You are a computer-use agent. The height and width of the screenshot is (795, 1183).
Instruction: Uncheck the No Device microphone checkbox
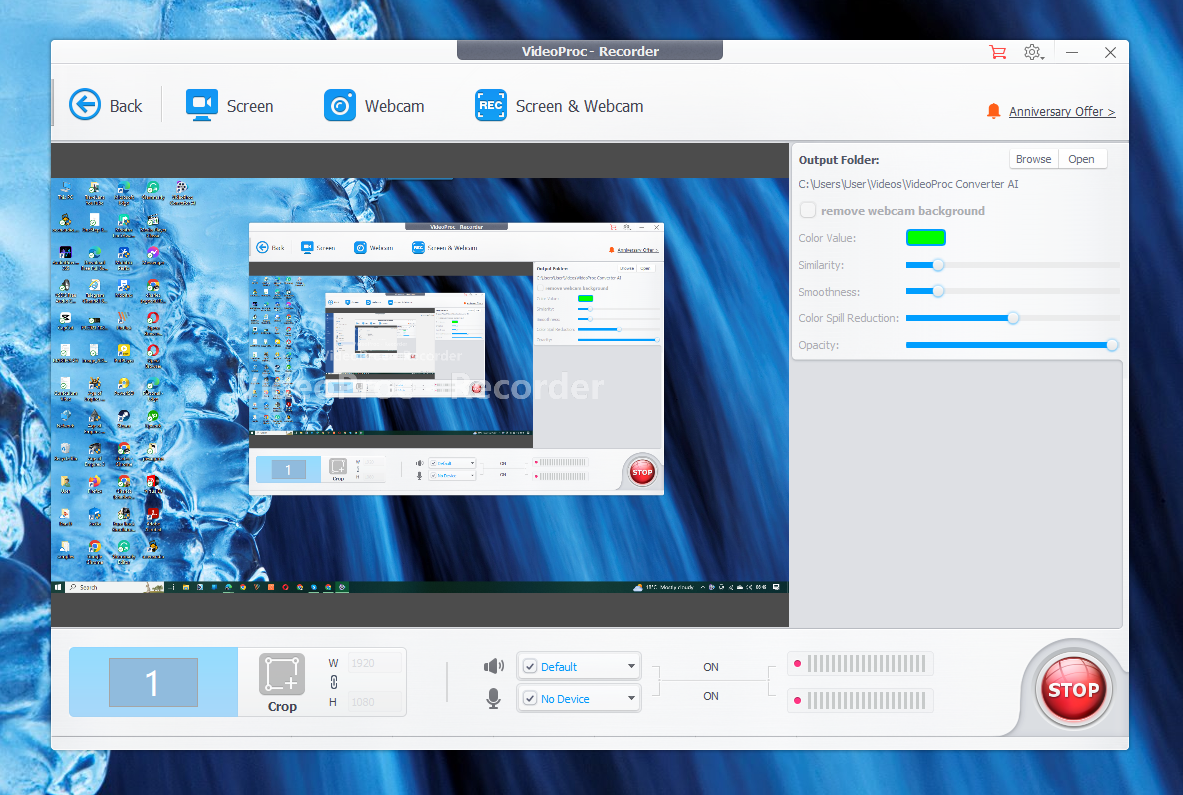pyautogui.click(x=530, y=698)
